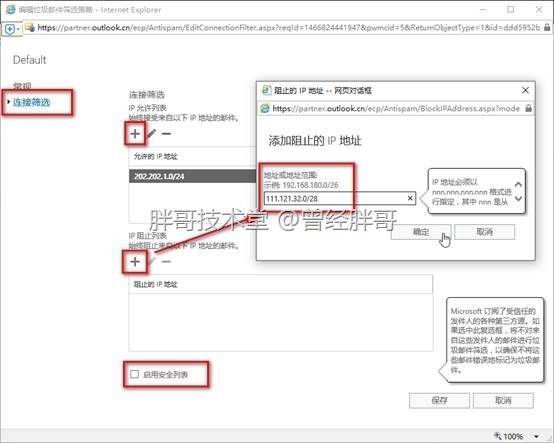Image resolution: width=554 pixels, height=443 pixels.
Task: Click the down arrow in the IP tooltip
Action: pos(518,199)
